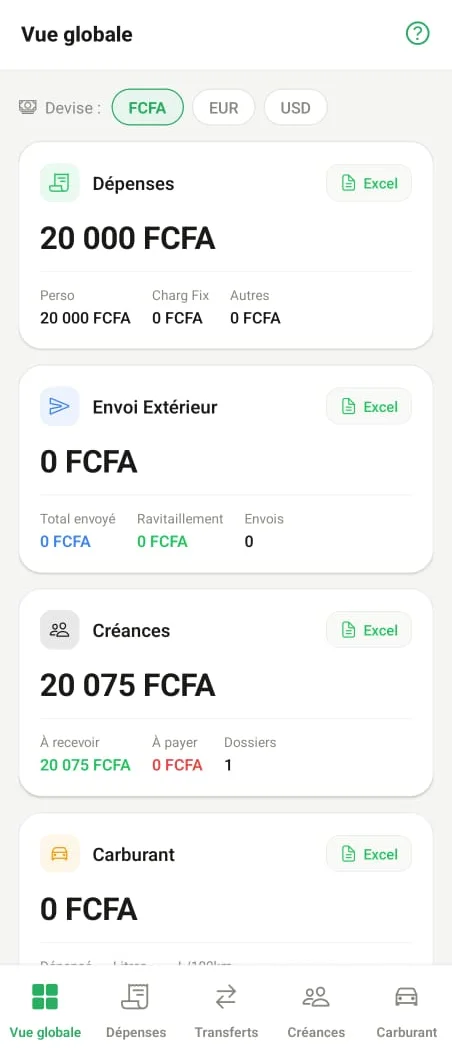Screen dimensions: 452x1048
Task: Tap the 20 075 FCFA Créances total
Action: click(x=128, y=685)
